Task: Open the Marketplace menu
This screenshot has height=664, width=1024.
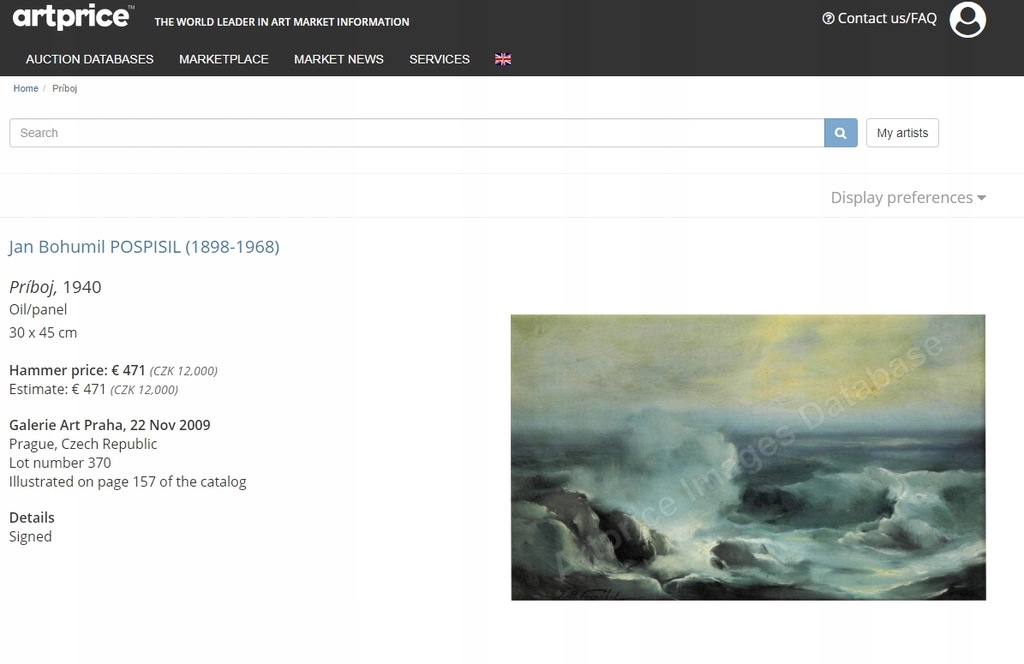Action: click(x=223, y=59)
